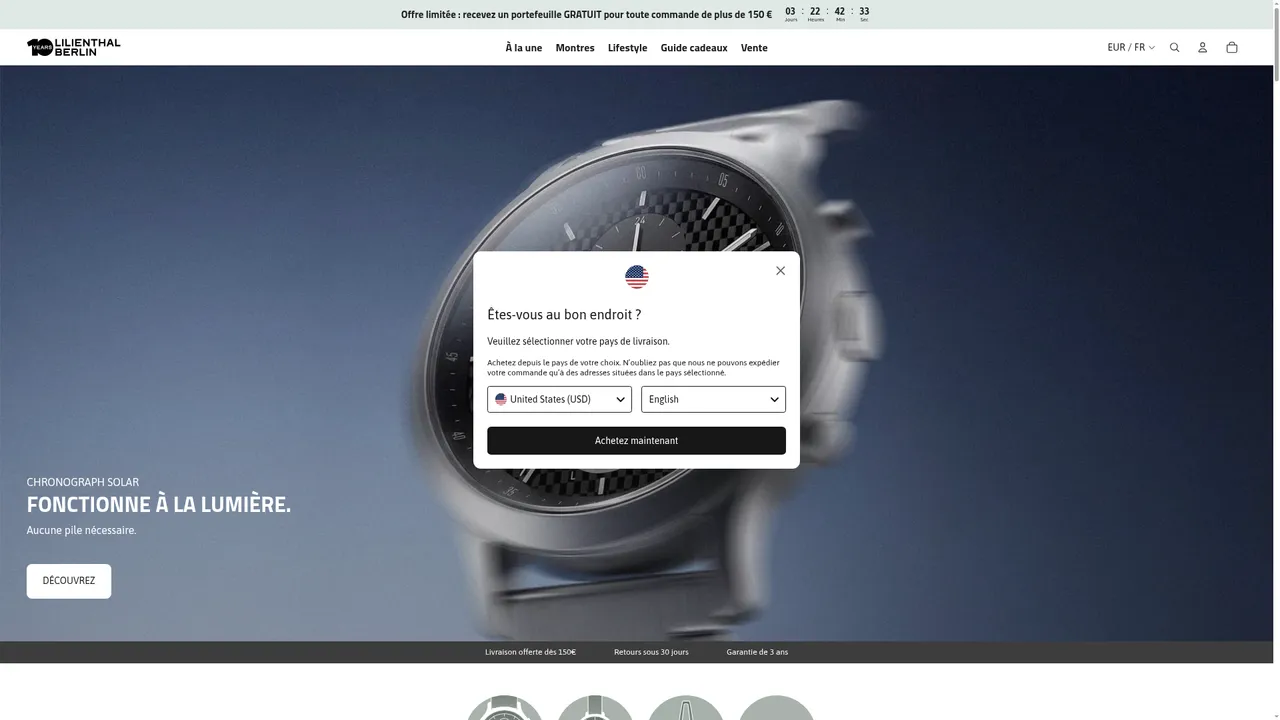Click the US flag at popup top
This screenshot has width=1280, height=720.
click(x=637, y=277)
